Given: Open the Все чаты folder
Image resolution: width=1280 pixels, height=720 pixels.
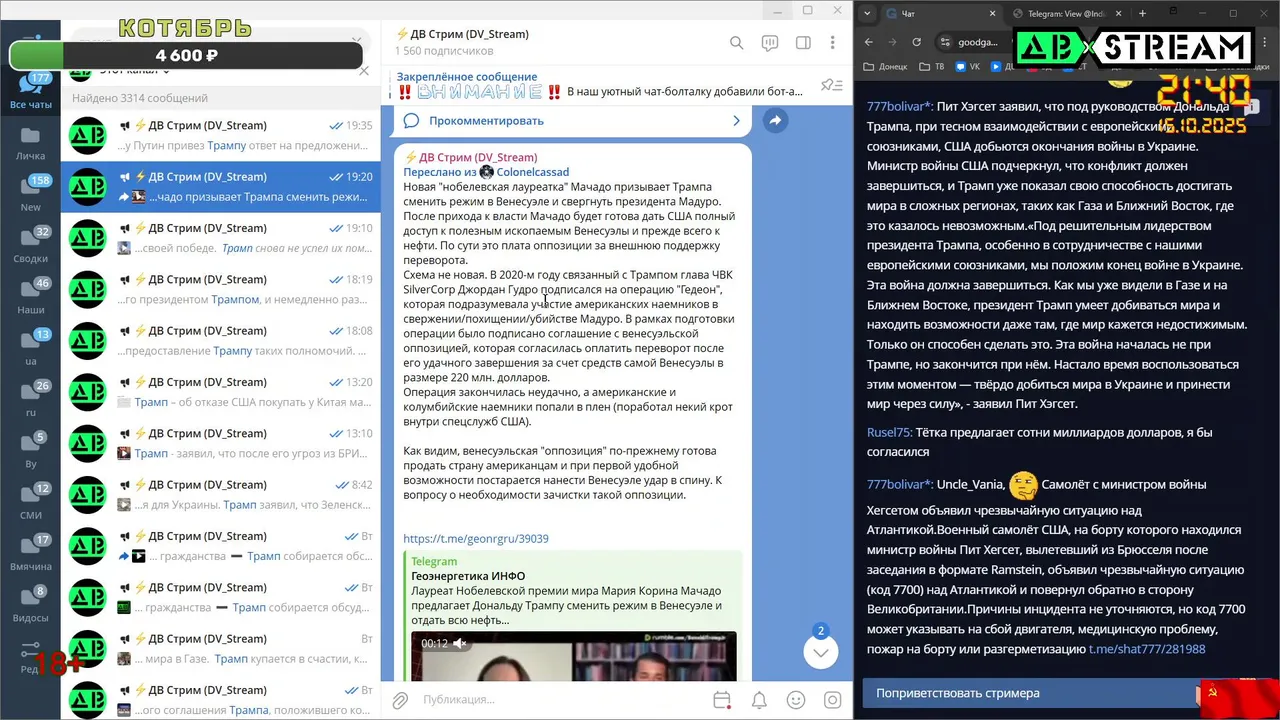Looking at the screenshot, I should 31,90.
